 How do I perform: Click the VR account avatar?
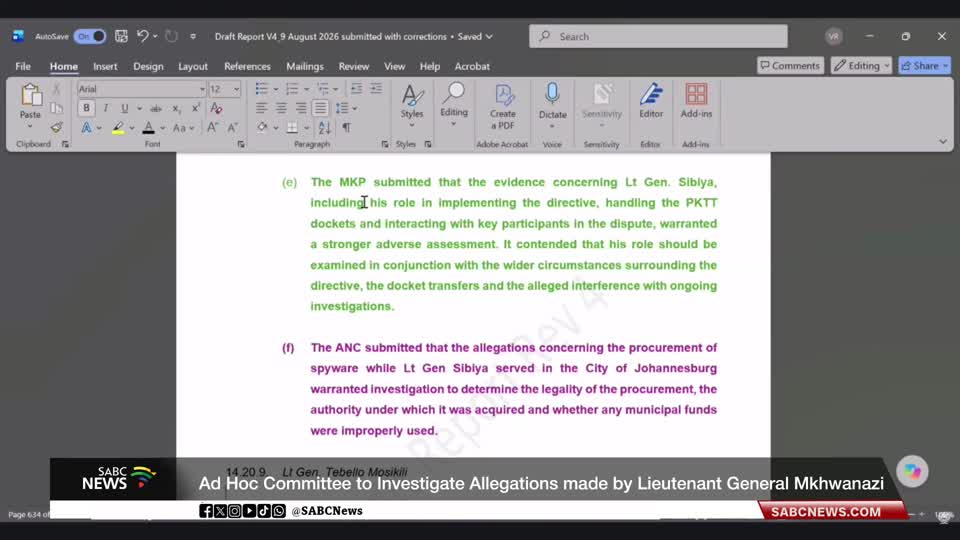pyautogui.click(x=833, y=37)
